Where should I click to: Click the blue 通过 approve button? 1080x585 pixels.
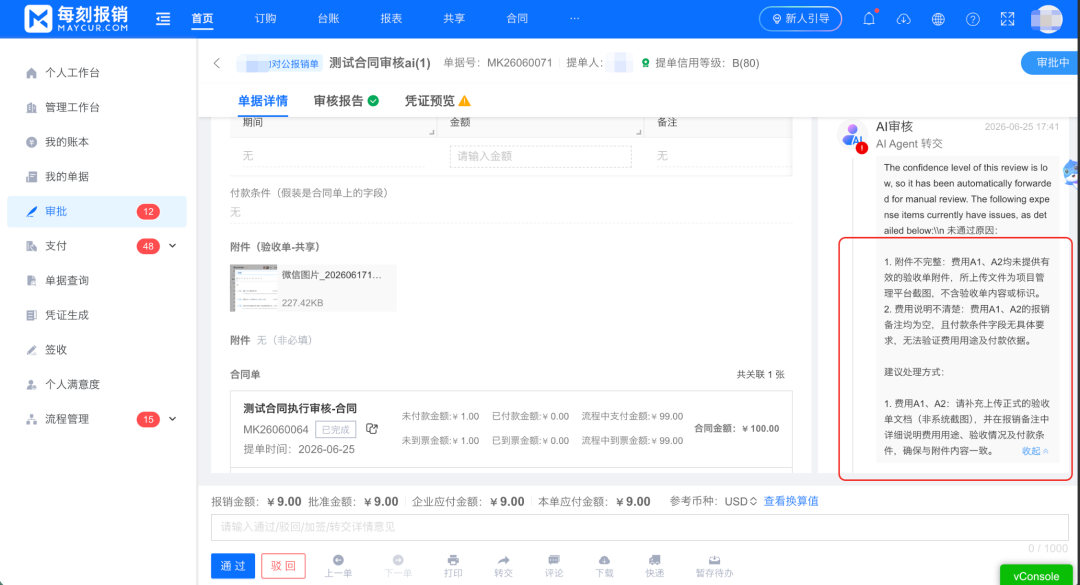pos(233,566)
